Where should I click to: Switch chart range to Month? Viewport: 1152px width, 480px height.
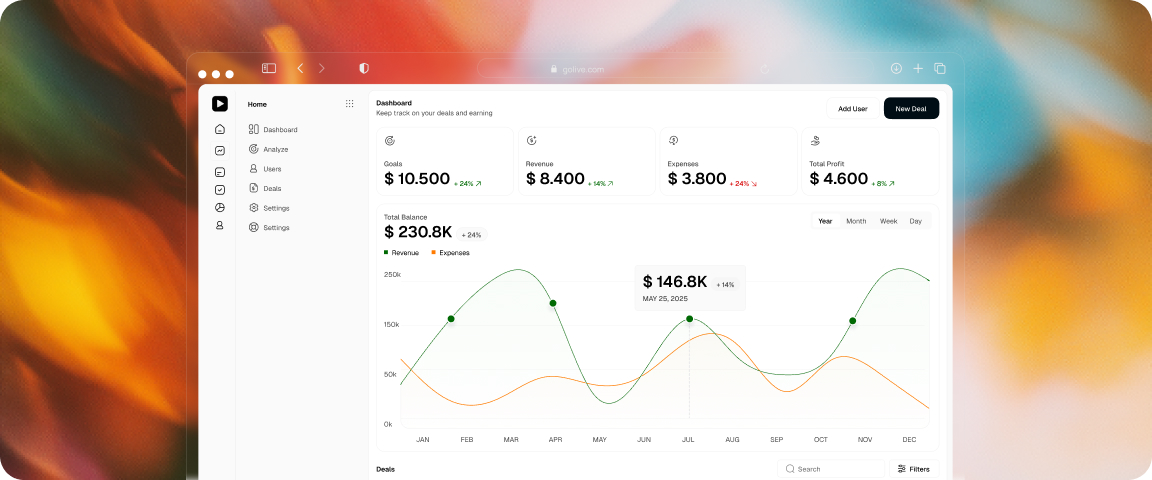tap(856, 221)
